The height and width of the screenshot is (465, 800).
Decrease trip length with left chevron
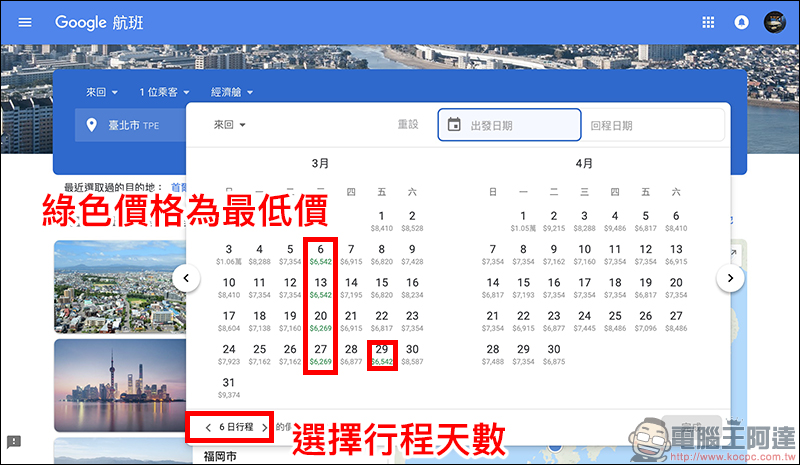208,427
